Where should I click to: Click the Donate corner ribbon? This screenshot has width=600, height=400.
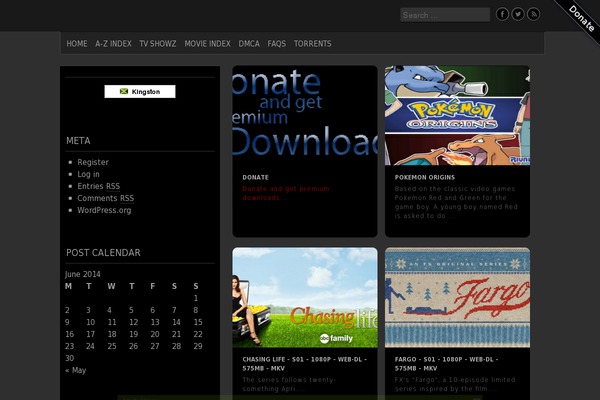point(580,18)
